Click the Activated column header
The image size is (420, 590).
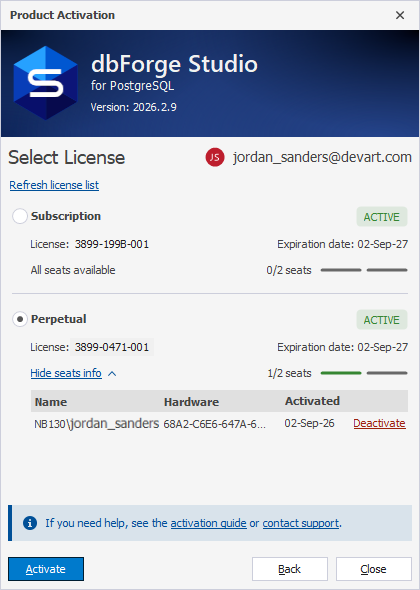(x=312, y=401)
